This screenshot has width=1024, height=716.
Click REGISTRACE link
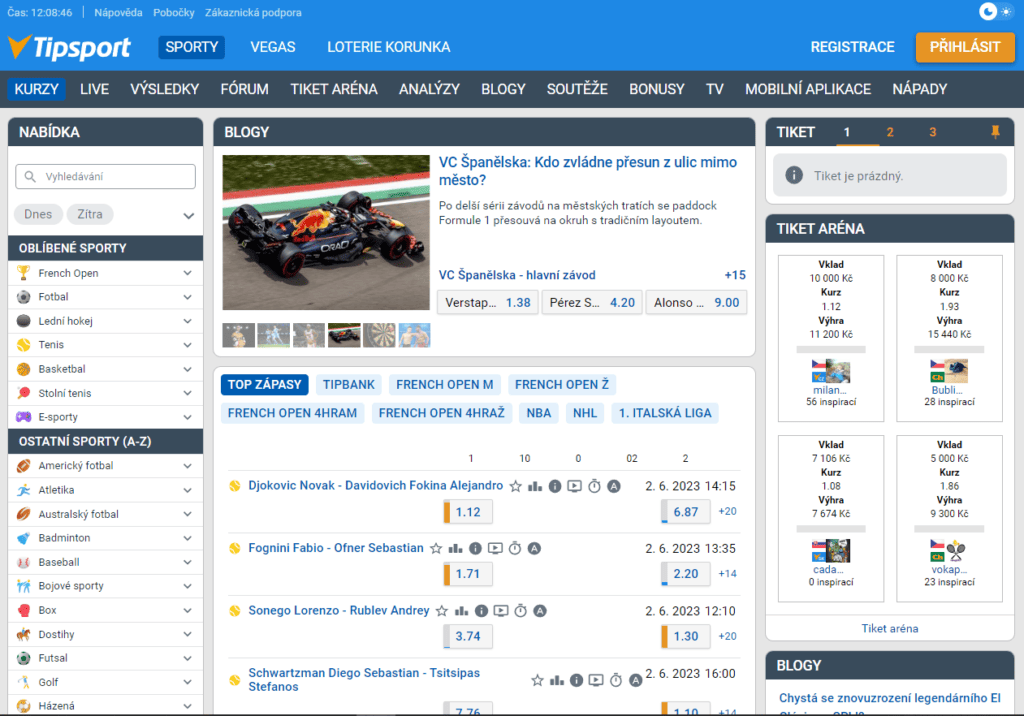pyautogui.click(x=852, y=47)
